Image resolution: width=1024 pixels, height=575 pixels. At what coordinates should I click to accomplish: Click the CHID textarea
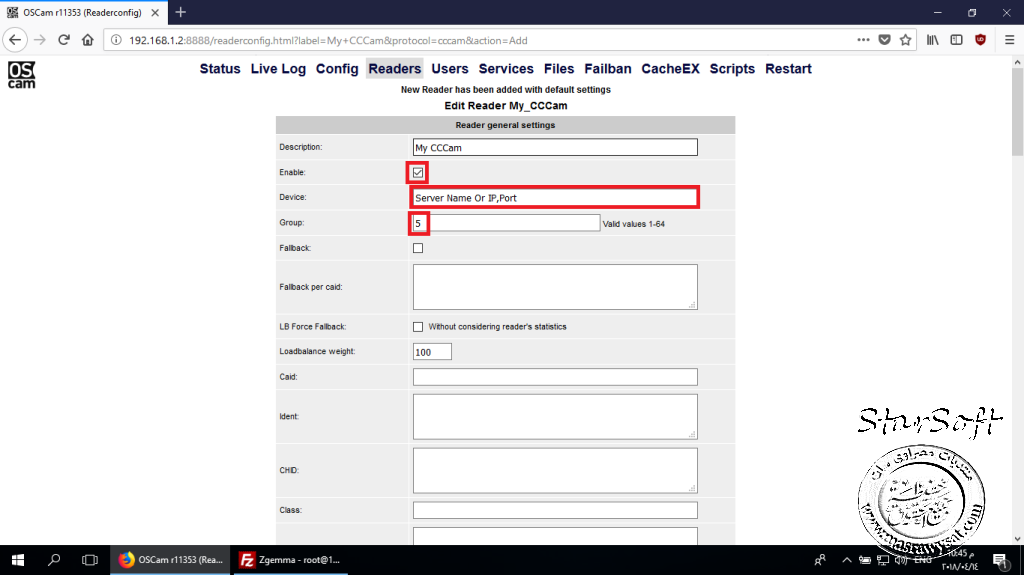tap(555, 470)
